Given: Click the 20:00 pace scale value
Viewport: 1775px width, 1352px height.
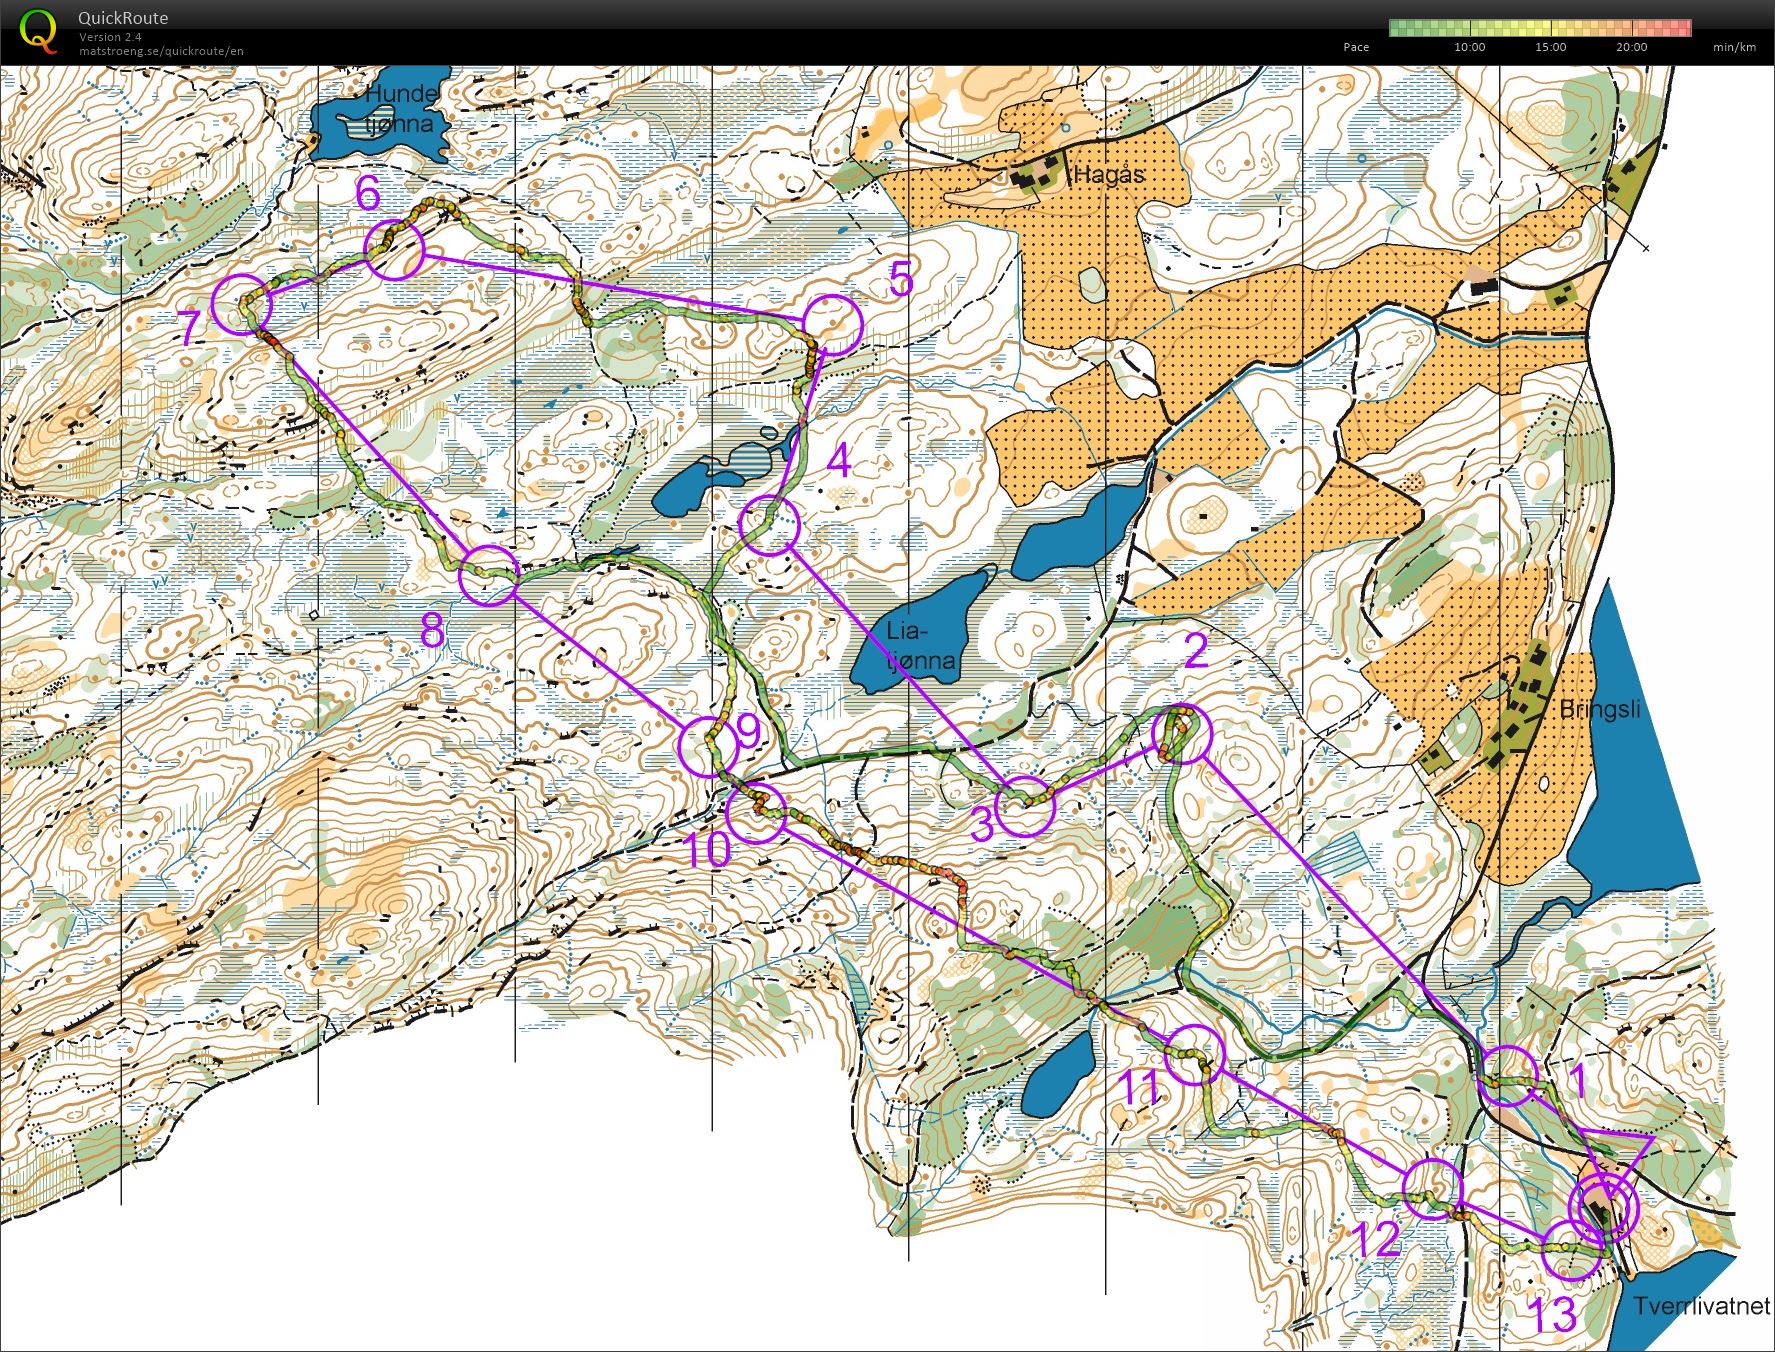Looking at the screenshot, I should pos(1632,47).
